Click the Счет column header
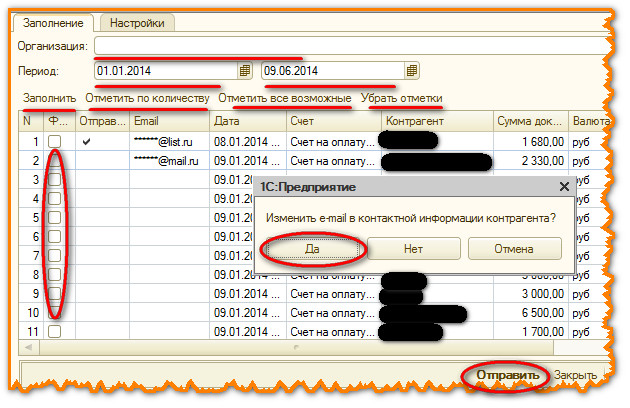 [334, 121]
